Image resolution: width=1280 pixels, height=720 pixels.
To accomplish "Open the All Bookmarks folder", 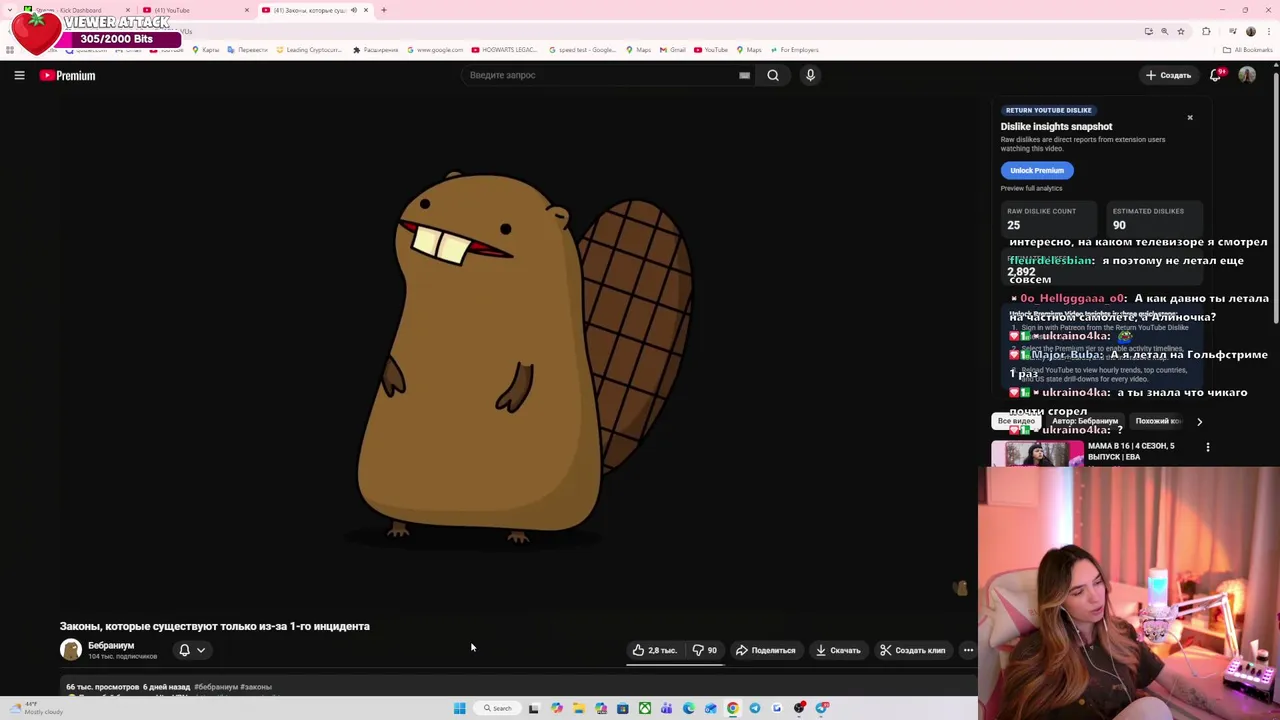I will [1248, 50].
